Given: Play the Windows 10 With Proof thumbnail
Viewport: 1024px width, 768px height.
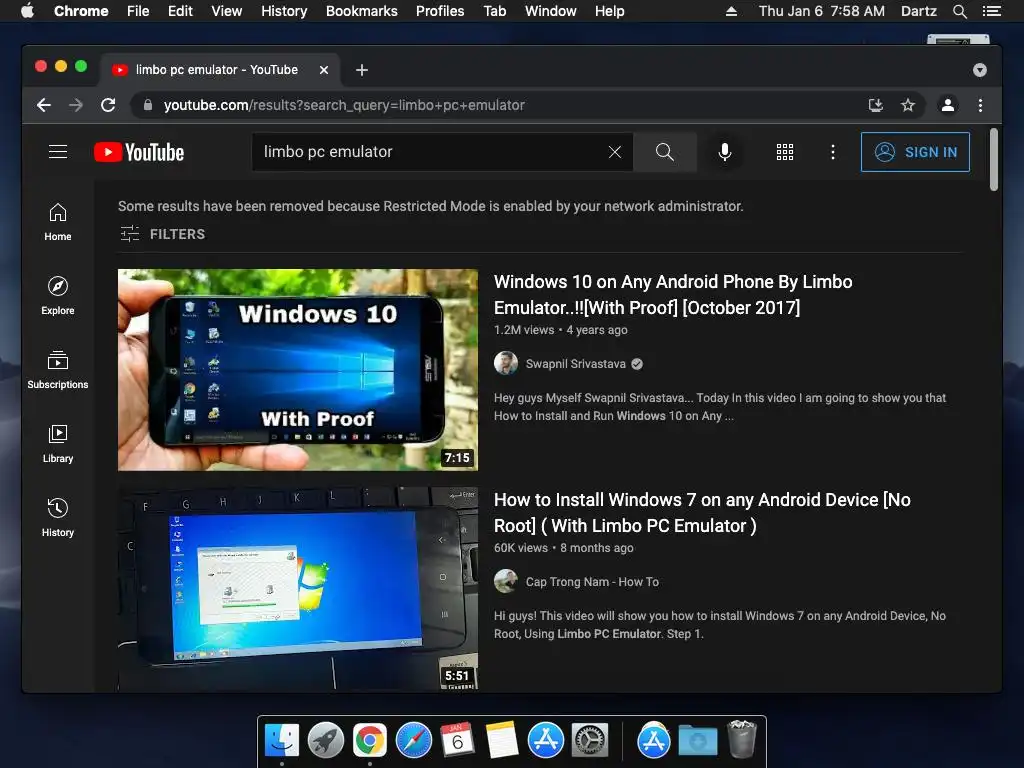Looking at the screenshot, I should pos(298,370).
